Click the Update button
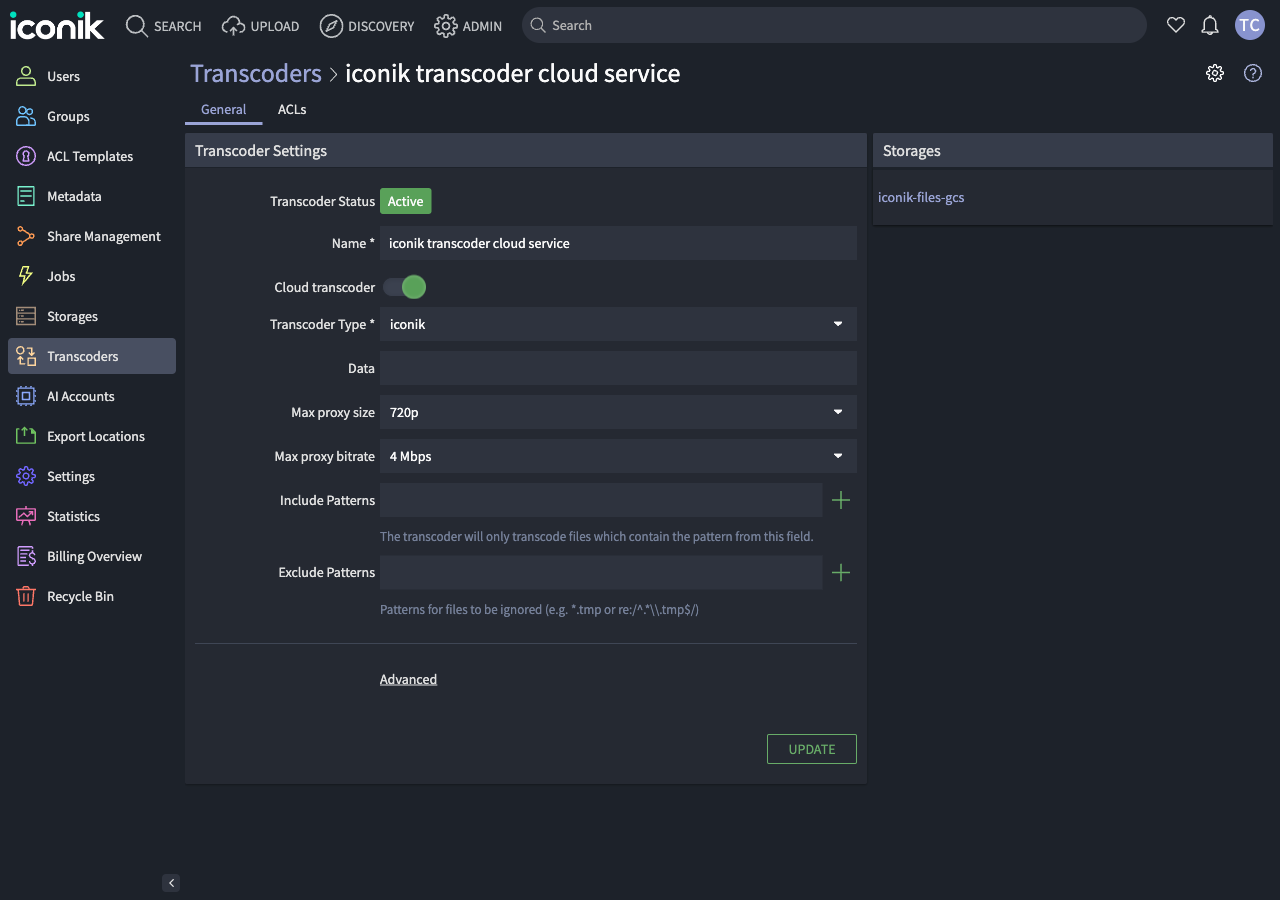Screen dimensions: 1280x900 (811, 749)
